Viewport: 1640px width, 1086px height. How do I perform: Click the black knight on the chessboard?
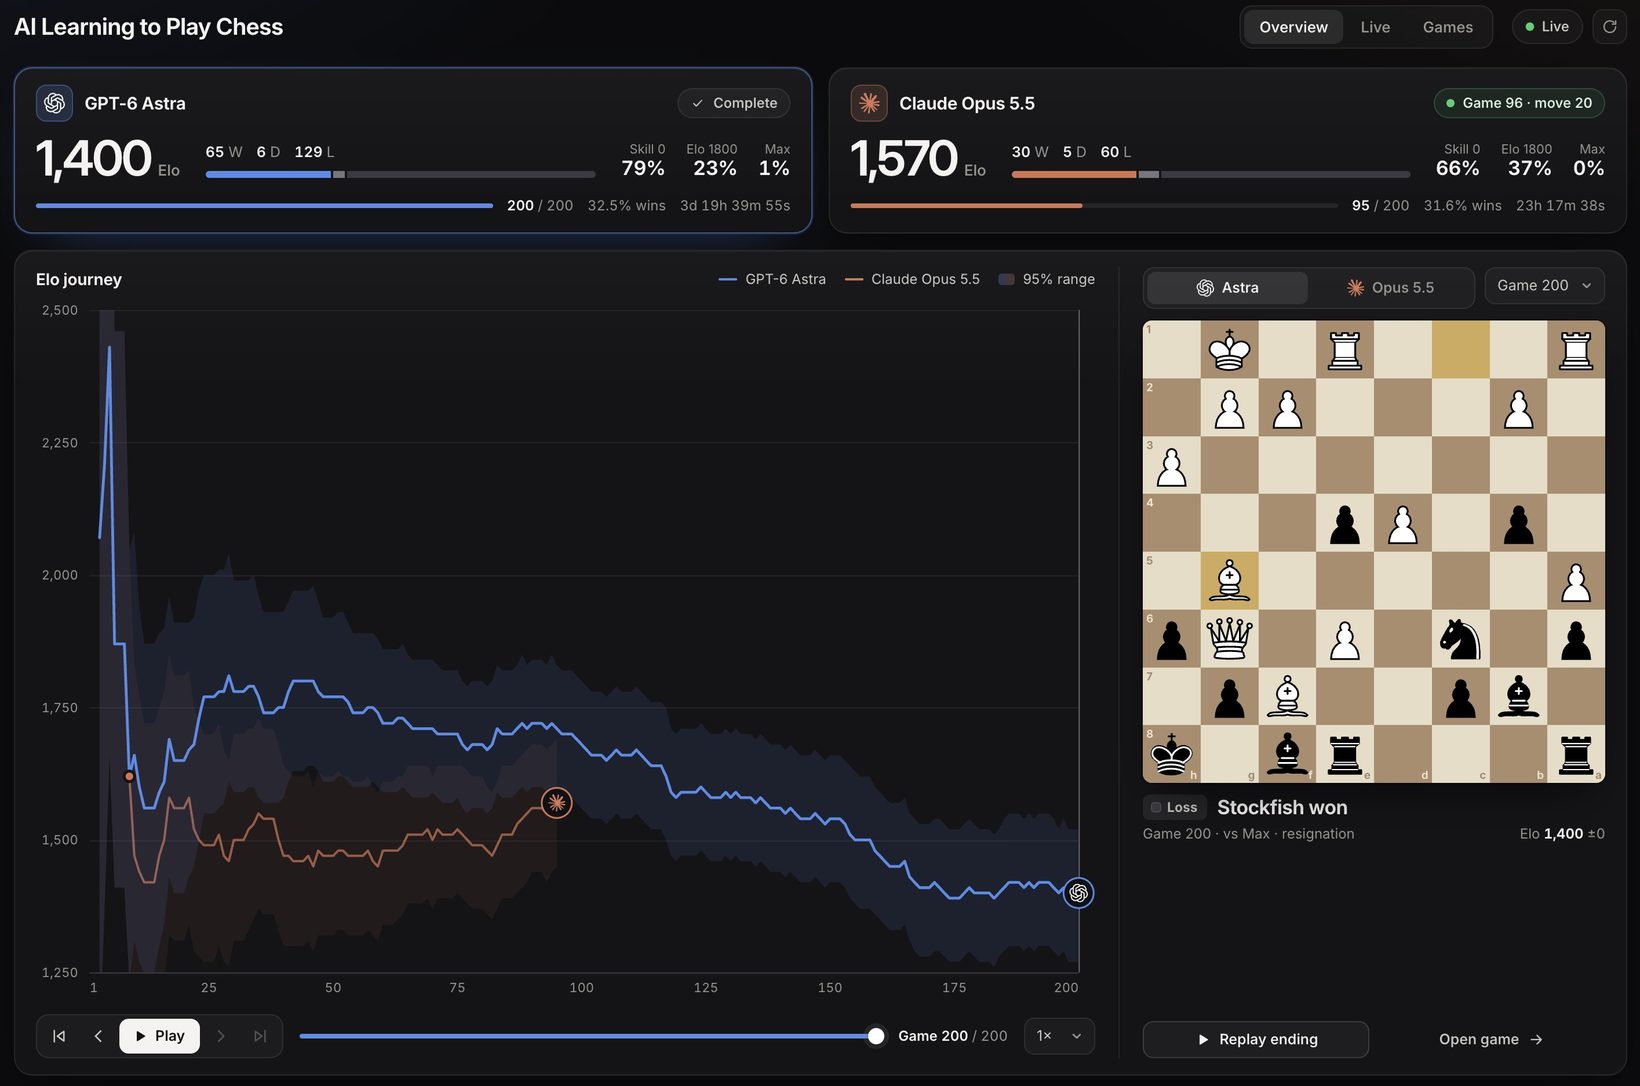1460,638
